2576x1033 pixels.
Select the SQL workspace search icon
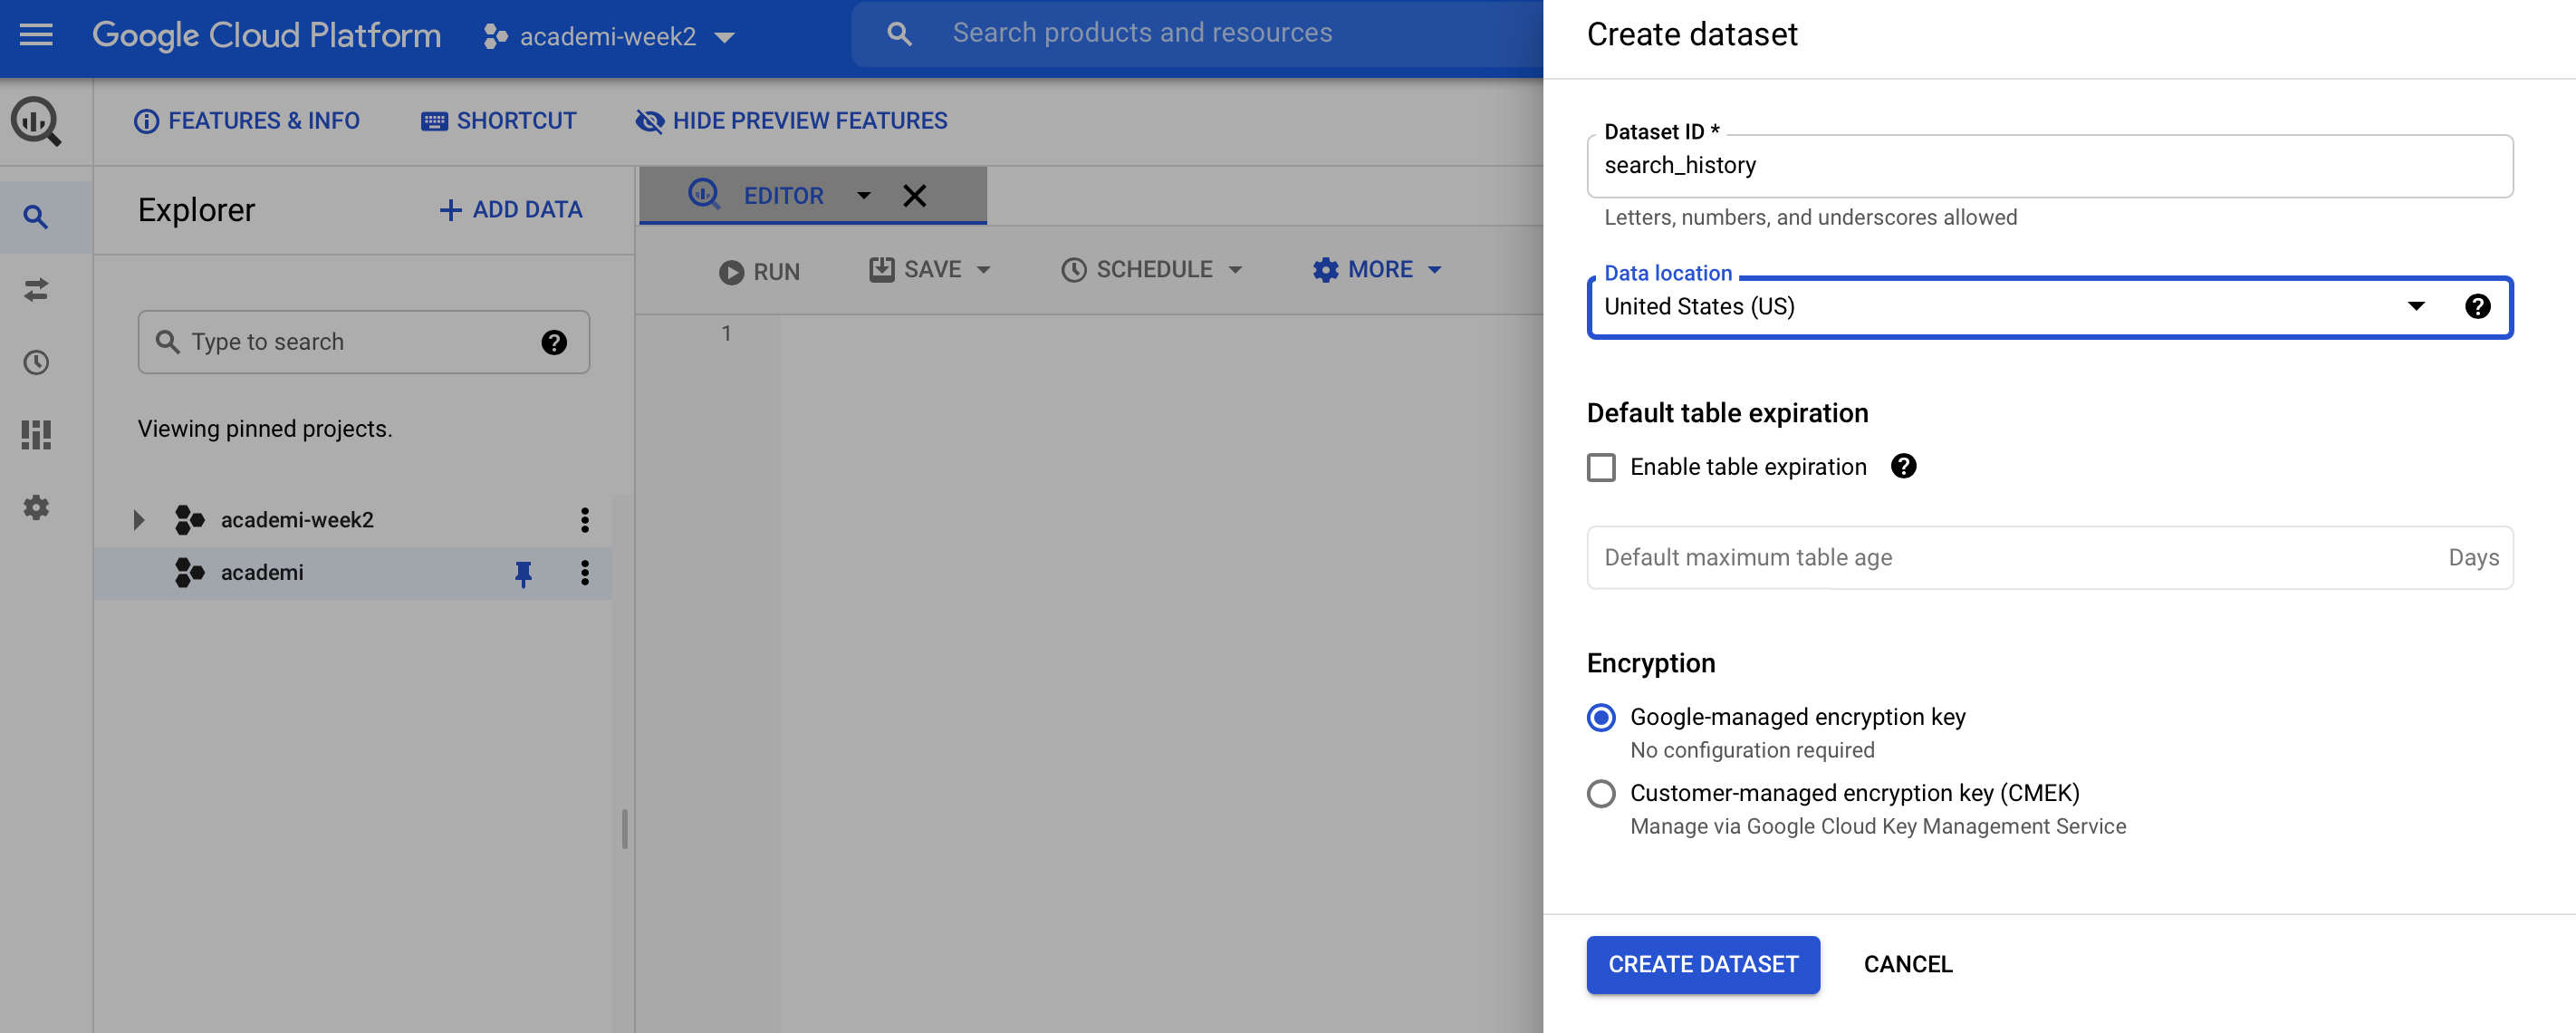pyautogui.click(x=37, y=216)
